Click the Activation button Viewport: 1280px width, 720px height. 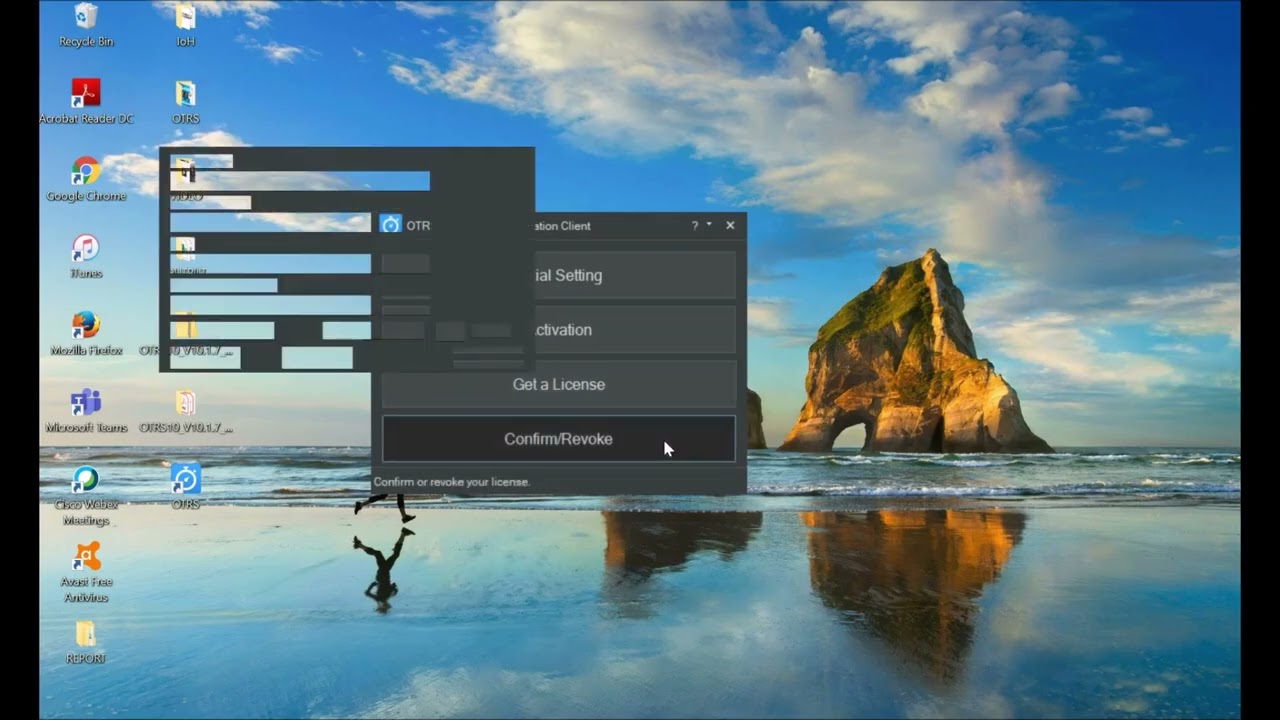coord(559,330)
